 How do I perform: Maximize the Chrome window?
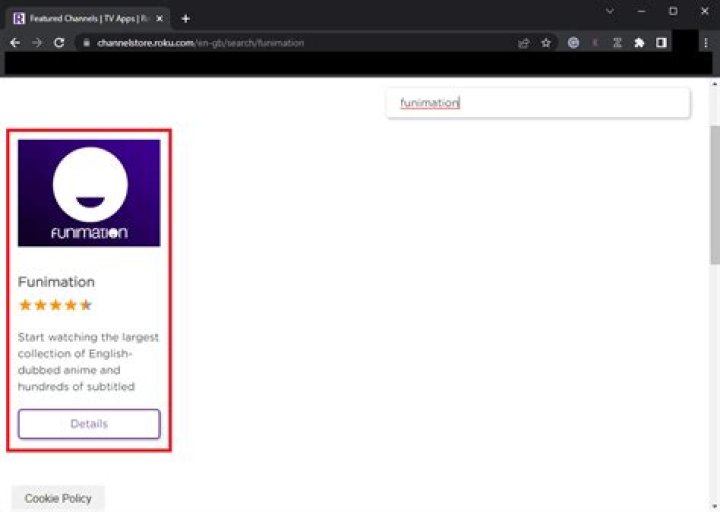pyautogui.click(x=673, y=11)
